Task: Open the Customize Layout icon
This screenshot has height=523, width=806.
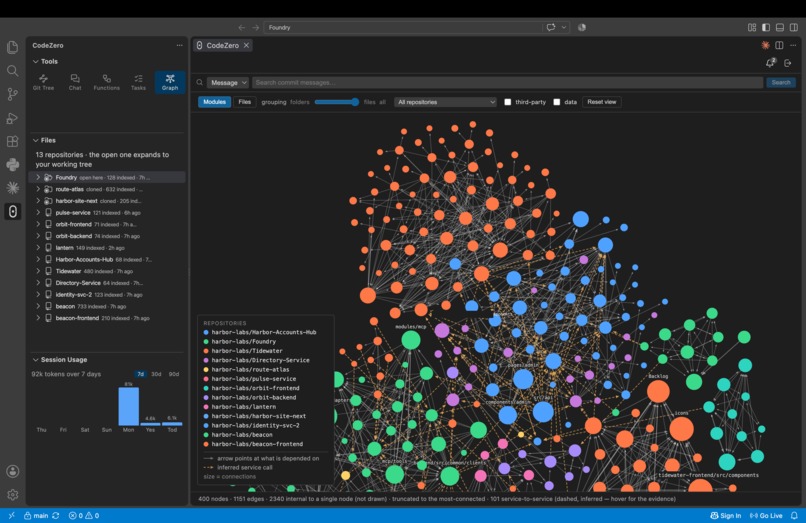Action: point(752,27)
